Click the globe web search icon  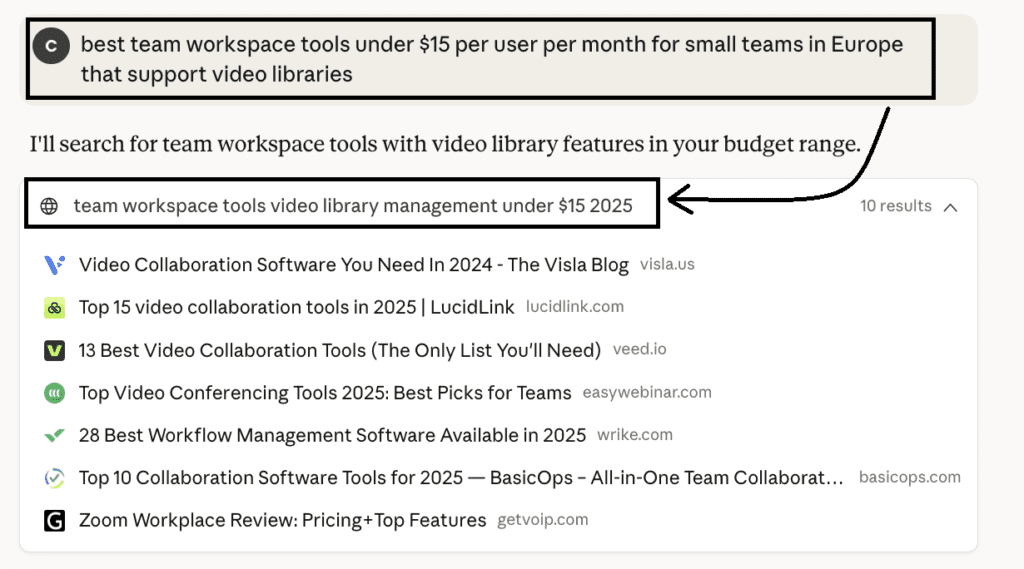pos(49,206)
